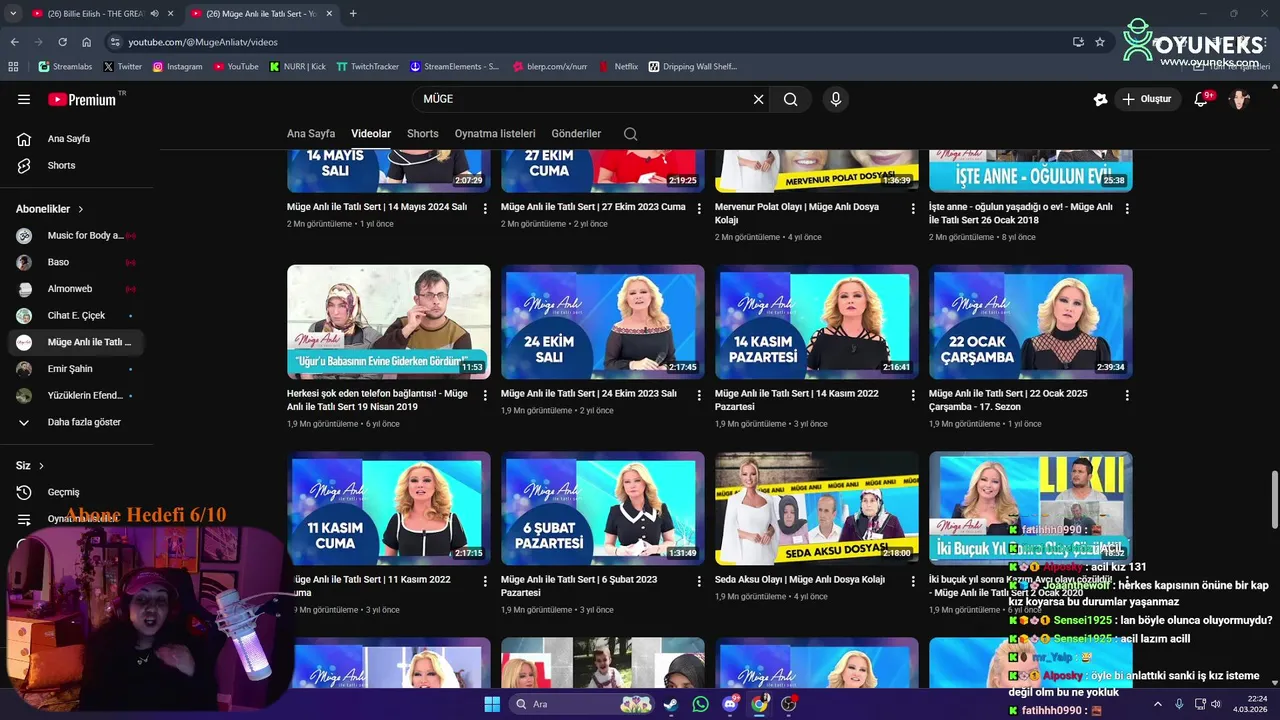The width and height of the screenshot is (1280, 720).
Task: Mute the Billie Eilish tab audio icon
Action: coord(154,14)
